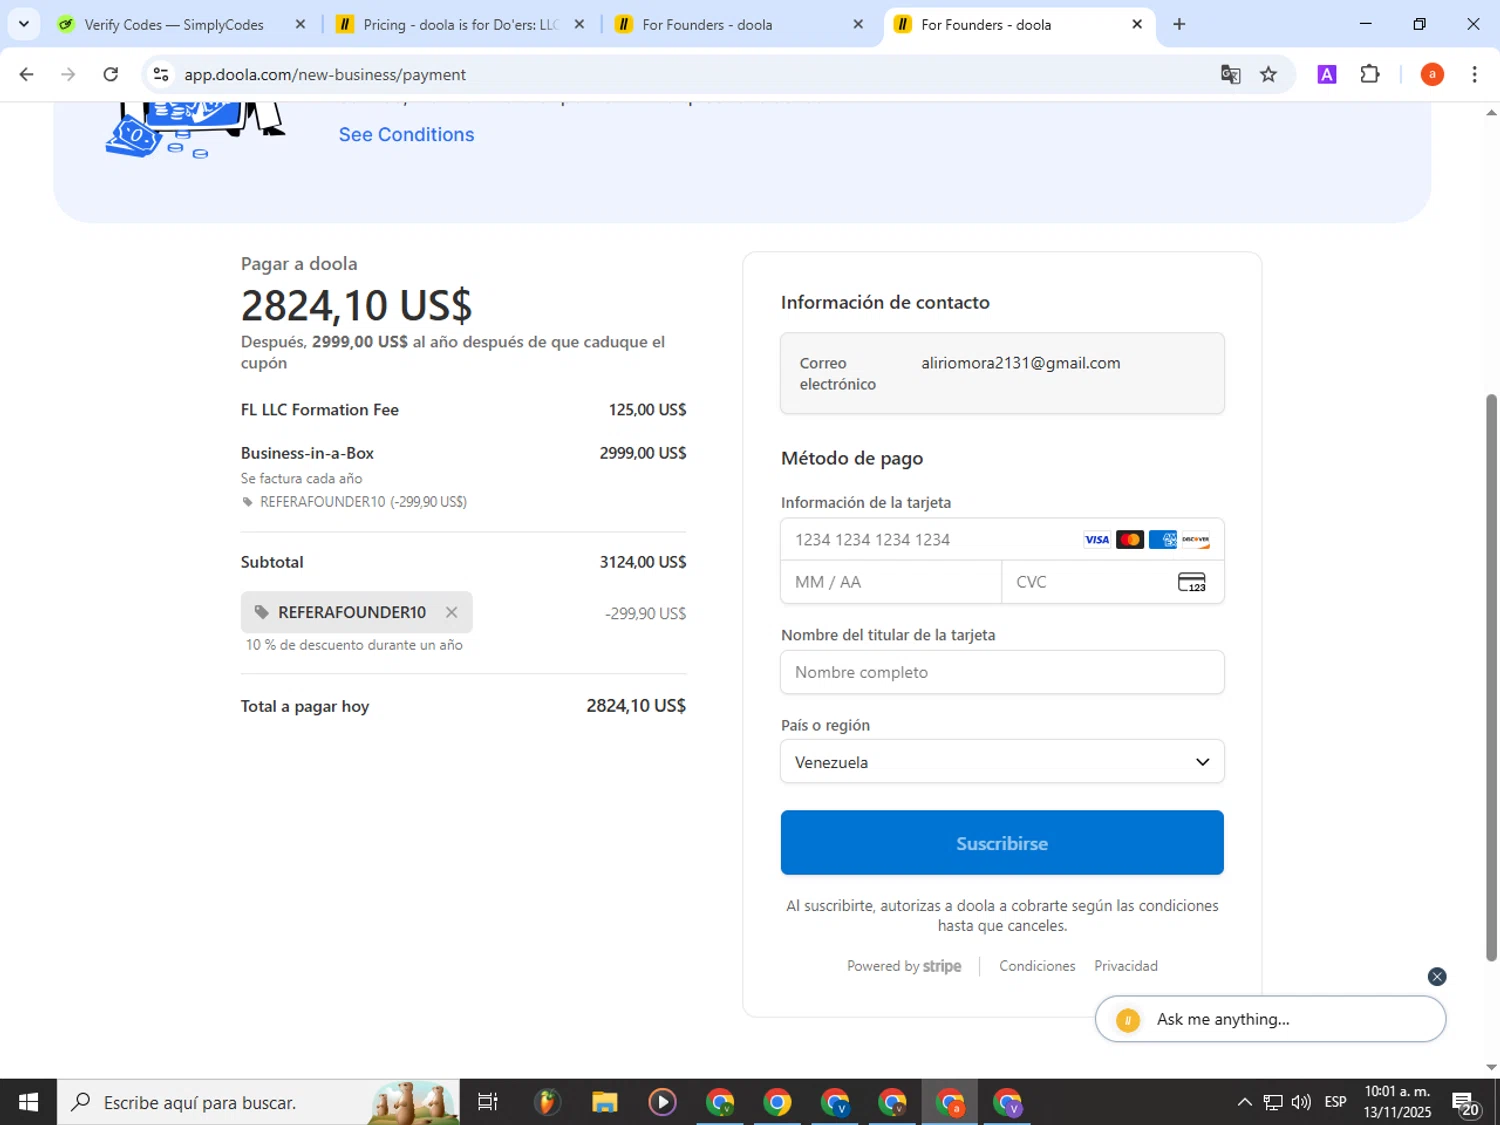Open the See Conditions link
The width and height of the screenshot is (1500, 1125).
tap(406, 135)
